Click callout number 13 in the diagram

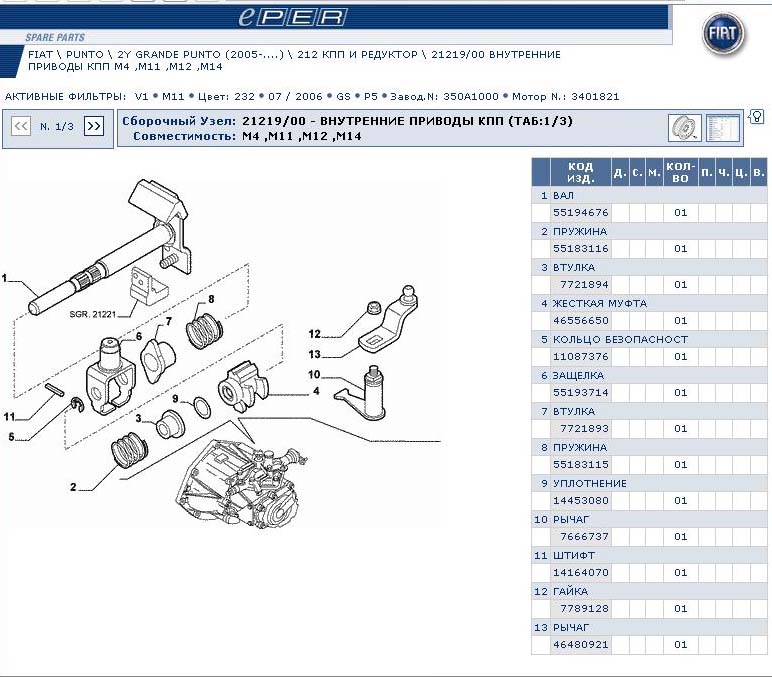tap(314, 354)
